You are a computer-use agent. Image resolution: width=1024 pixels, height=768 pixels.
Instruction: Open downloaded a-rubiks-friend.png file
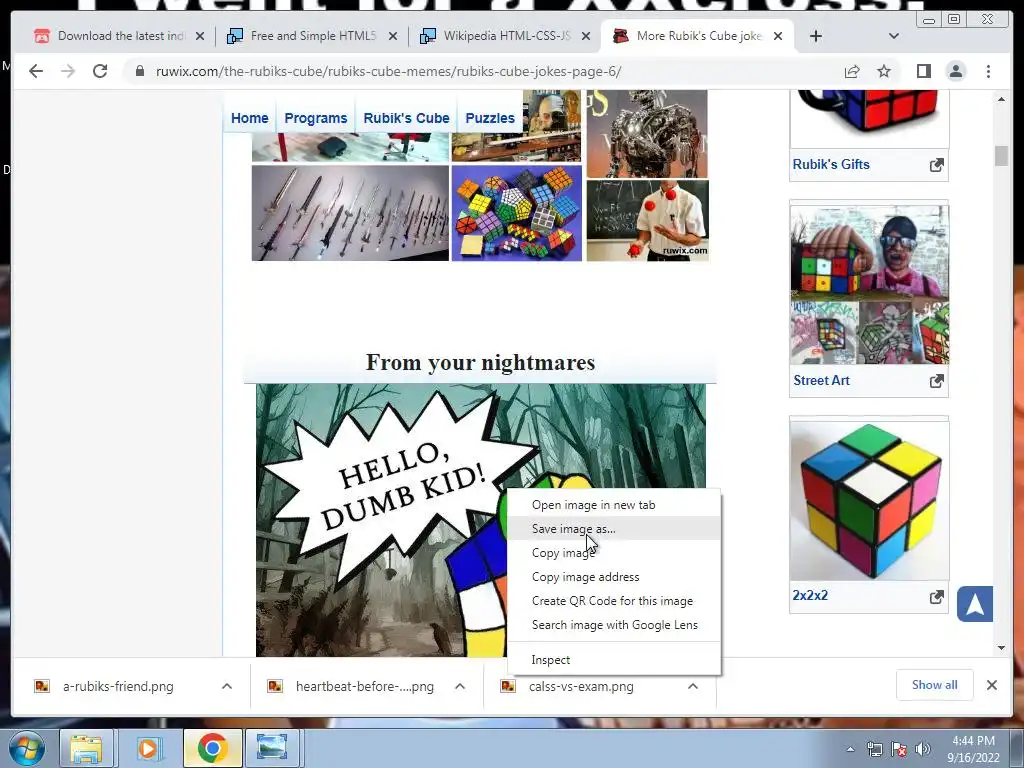click(118, 686)
